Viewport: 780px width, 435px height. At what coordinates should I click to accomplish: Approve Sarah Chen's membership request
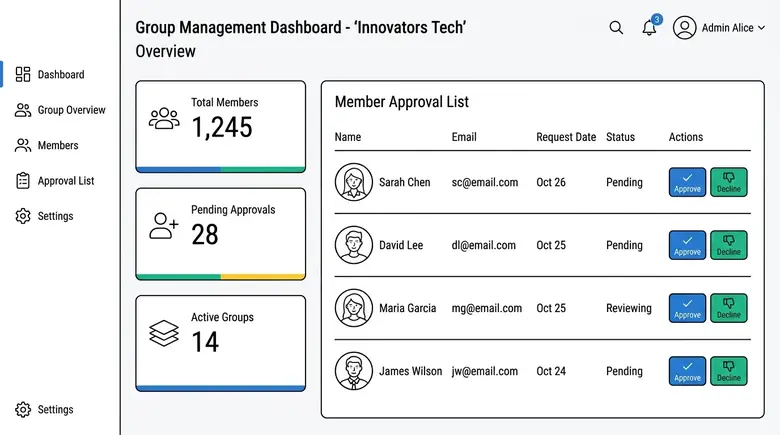[687, 182]
